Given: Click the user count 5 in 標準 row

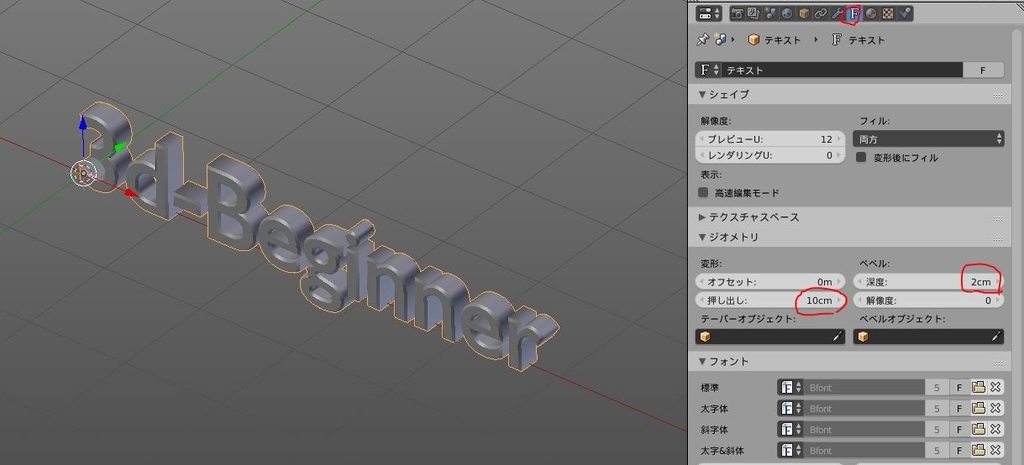Looking at the screenshot, I should pos(937,387).
